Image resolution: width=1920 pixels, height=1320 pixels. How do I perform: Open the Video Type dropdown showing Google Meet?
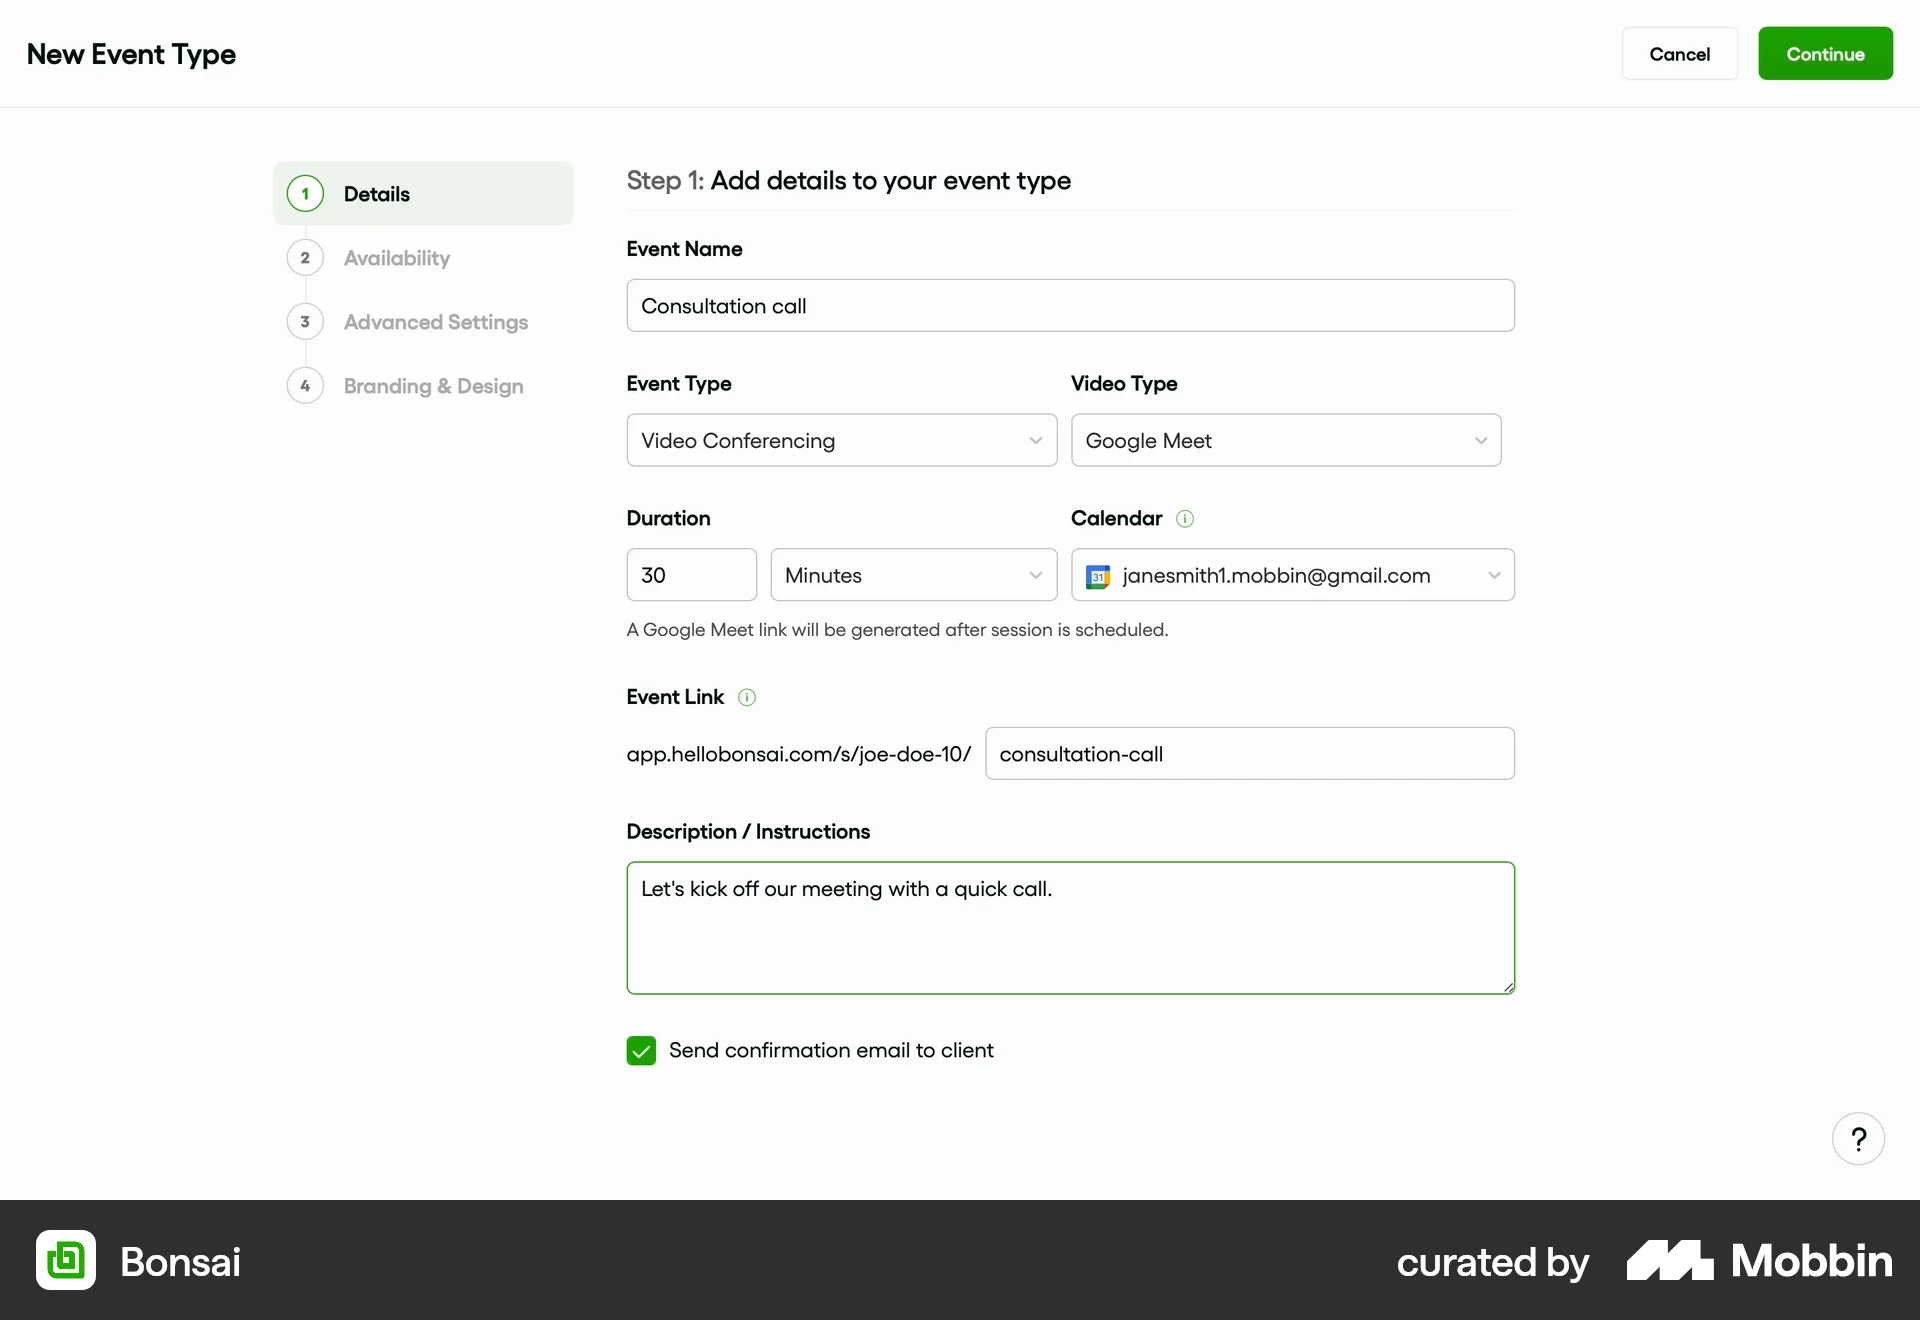1286,440
